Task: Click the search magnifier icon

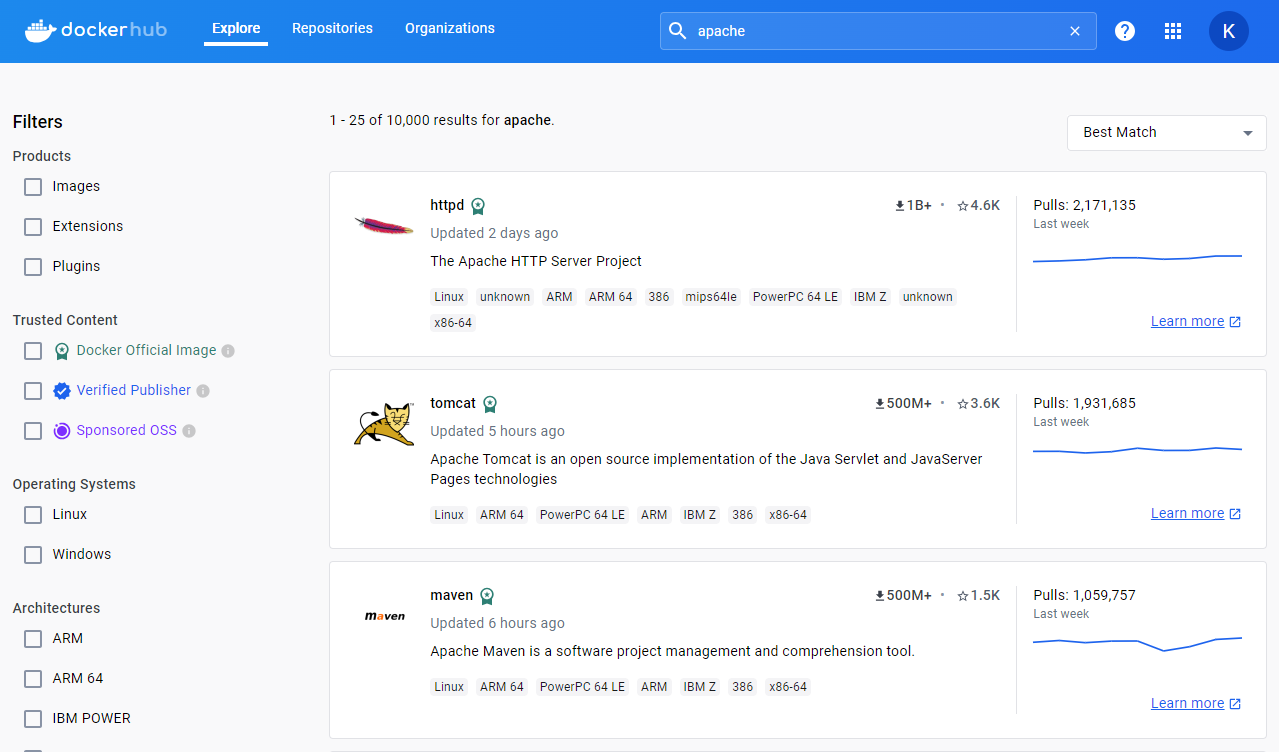Action: tap(678, 31)
